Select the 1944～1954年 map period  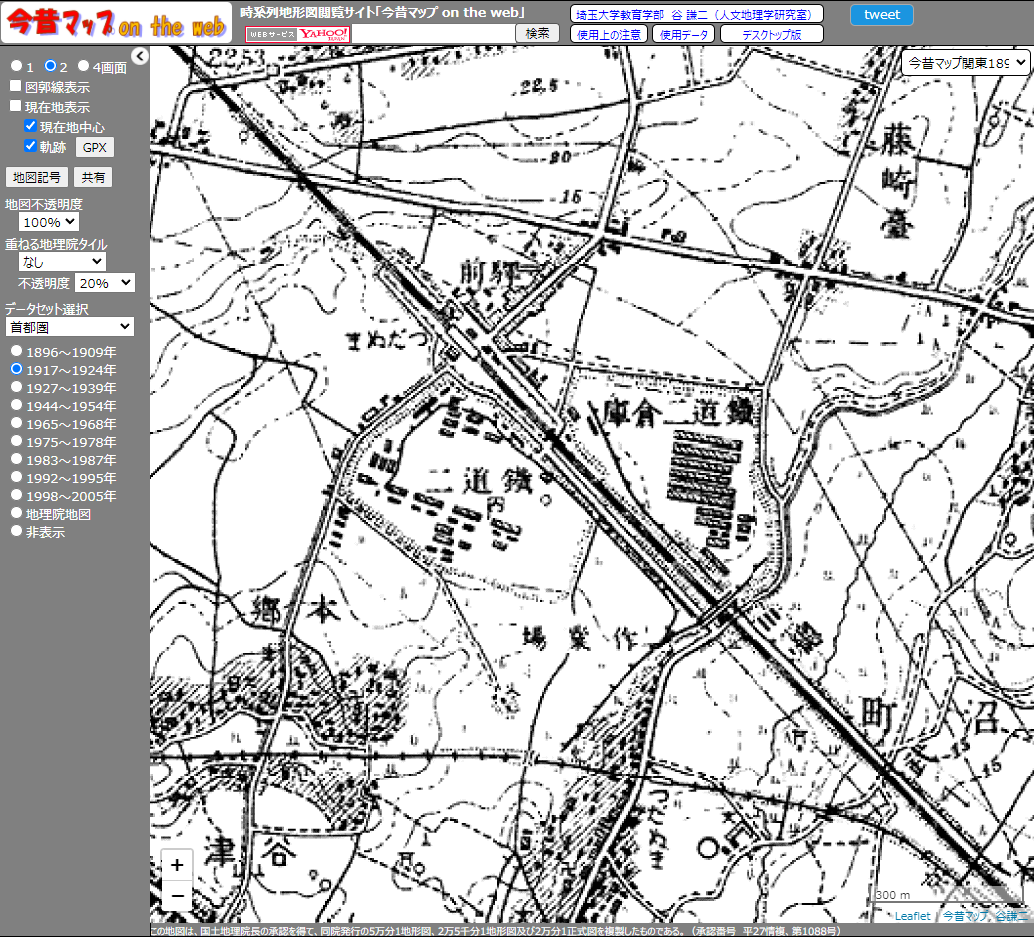tap(16, 405)
